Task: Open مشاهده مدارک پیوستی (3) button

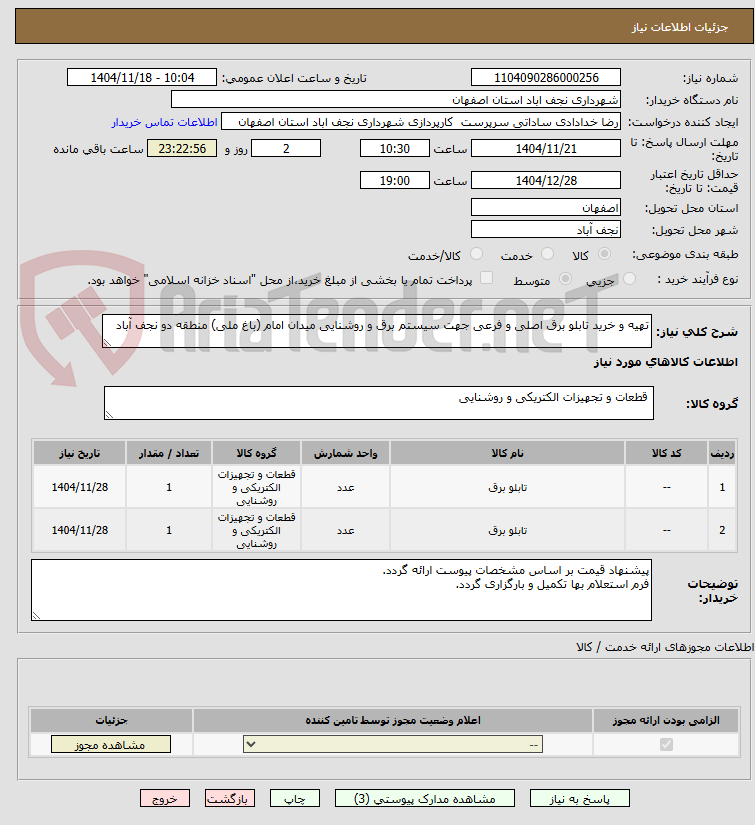Action: [425, 799]
